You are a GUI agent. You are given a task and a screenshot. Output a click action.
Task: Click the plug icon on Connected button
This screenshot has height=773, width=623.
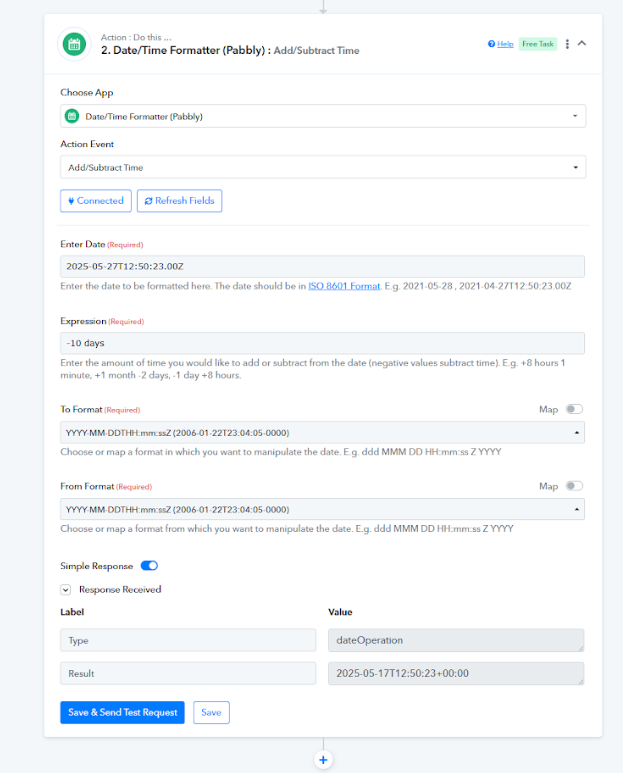71,201
